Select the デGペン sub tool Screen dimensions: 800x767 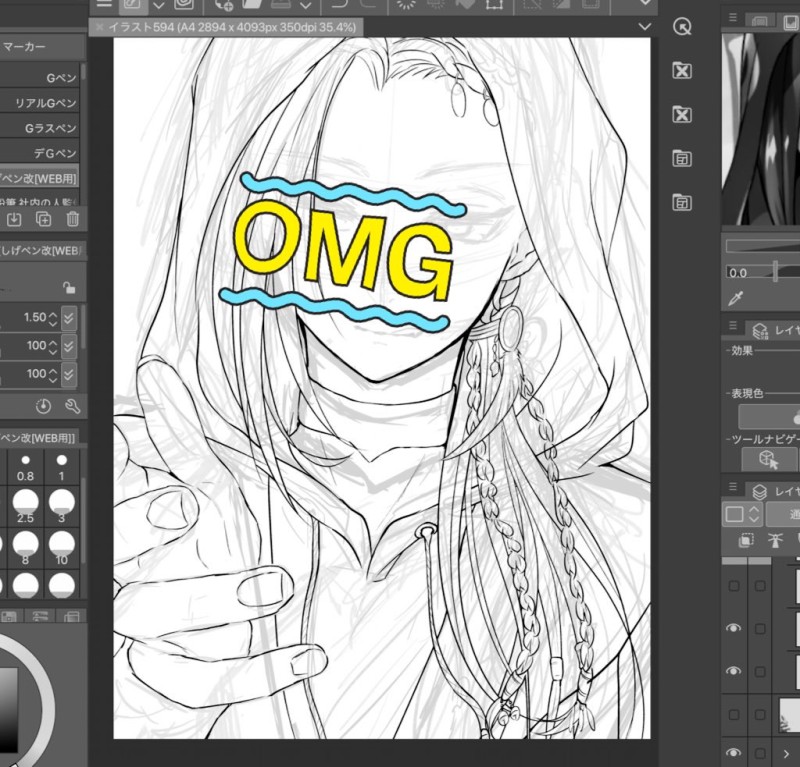tap(40, 153)
